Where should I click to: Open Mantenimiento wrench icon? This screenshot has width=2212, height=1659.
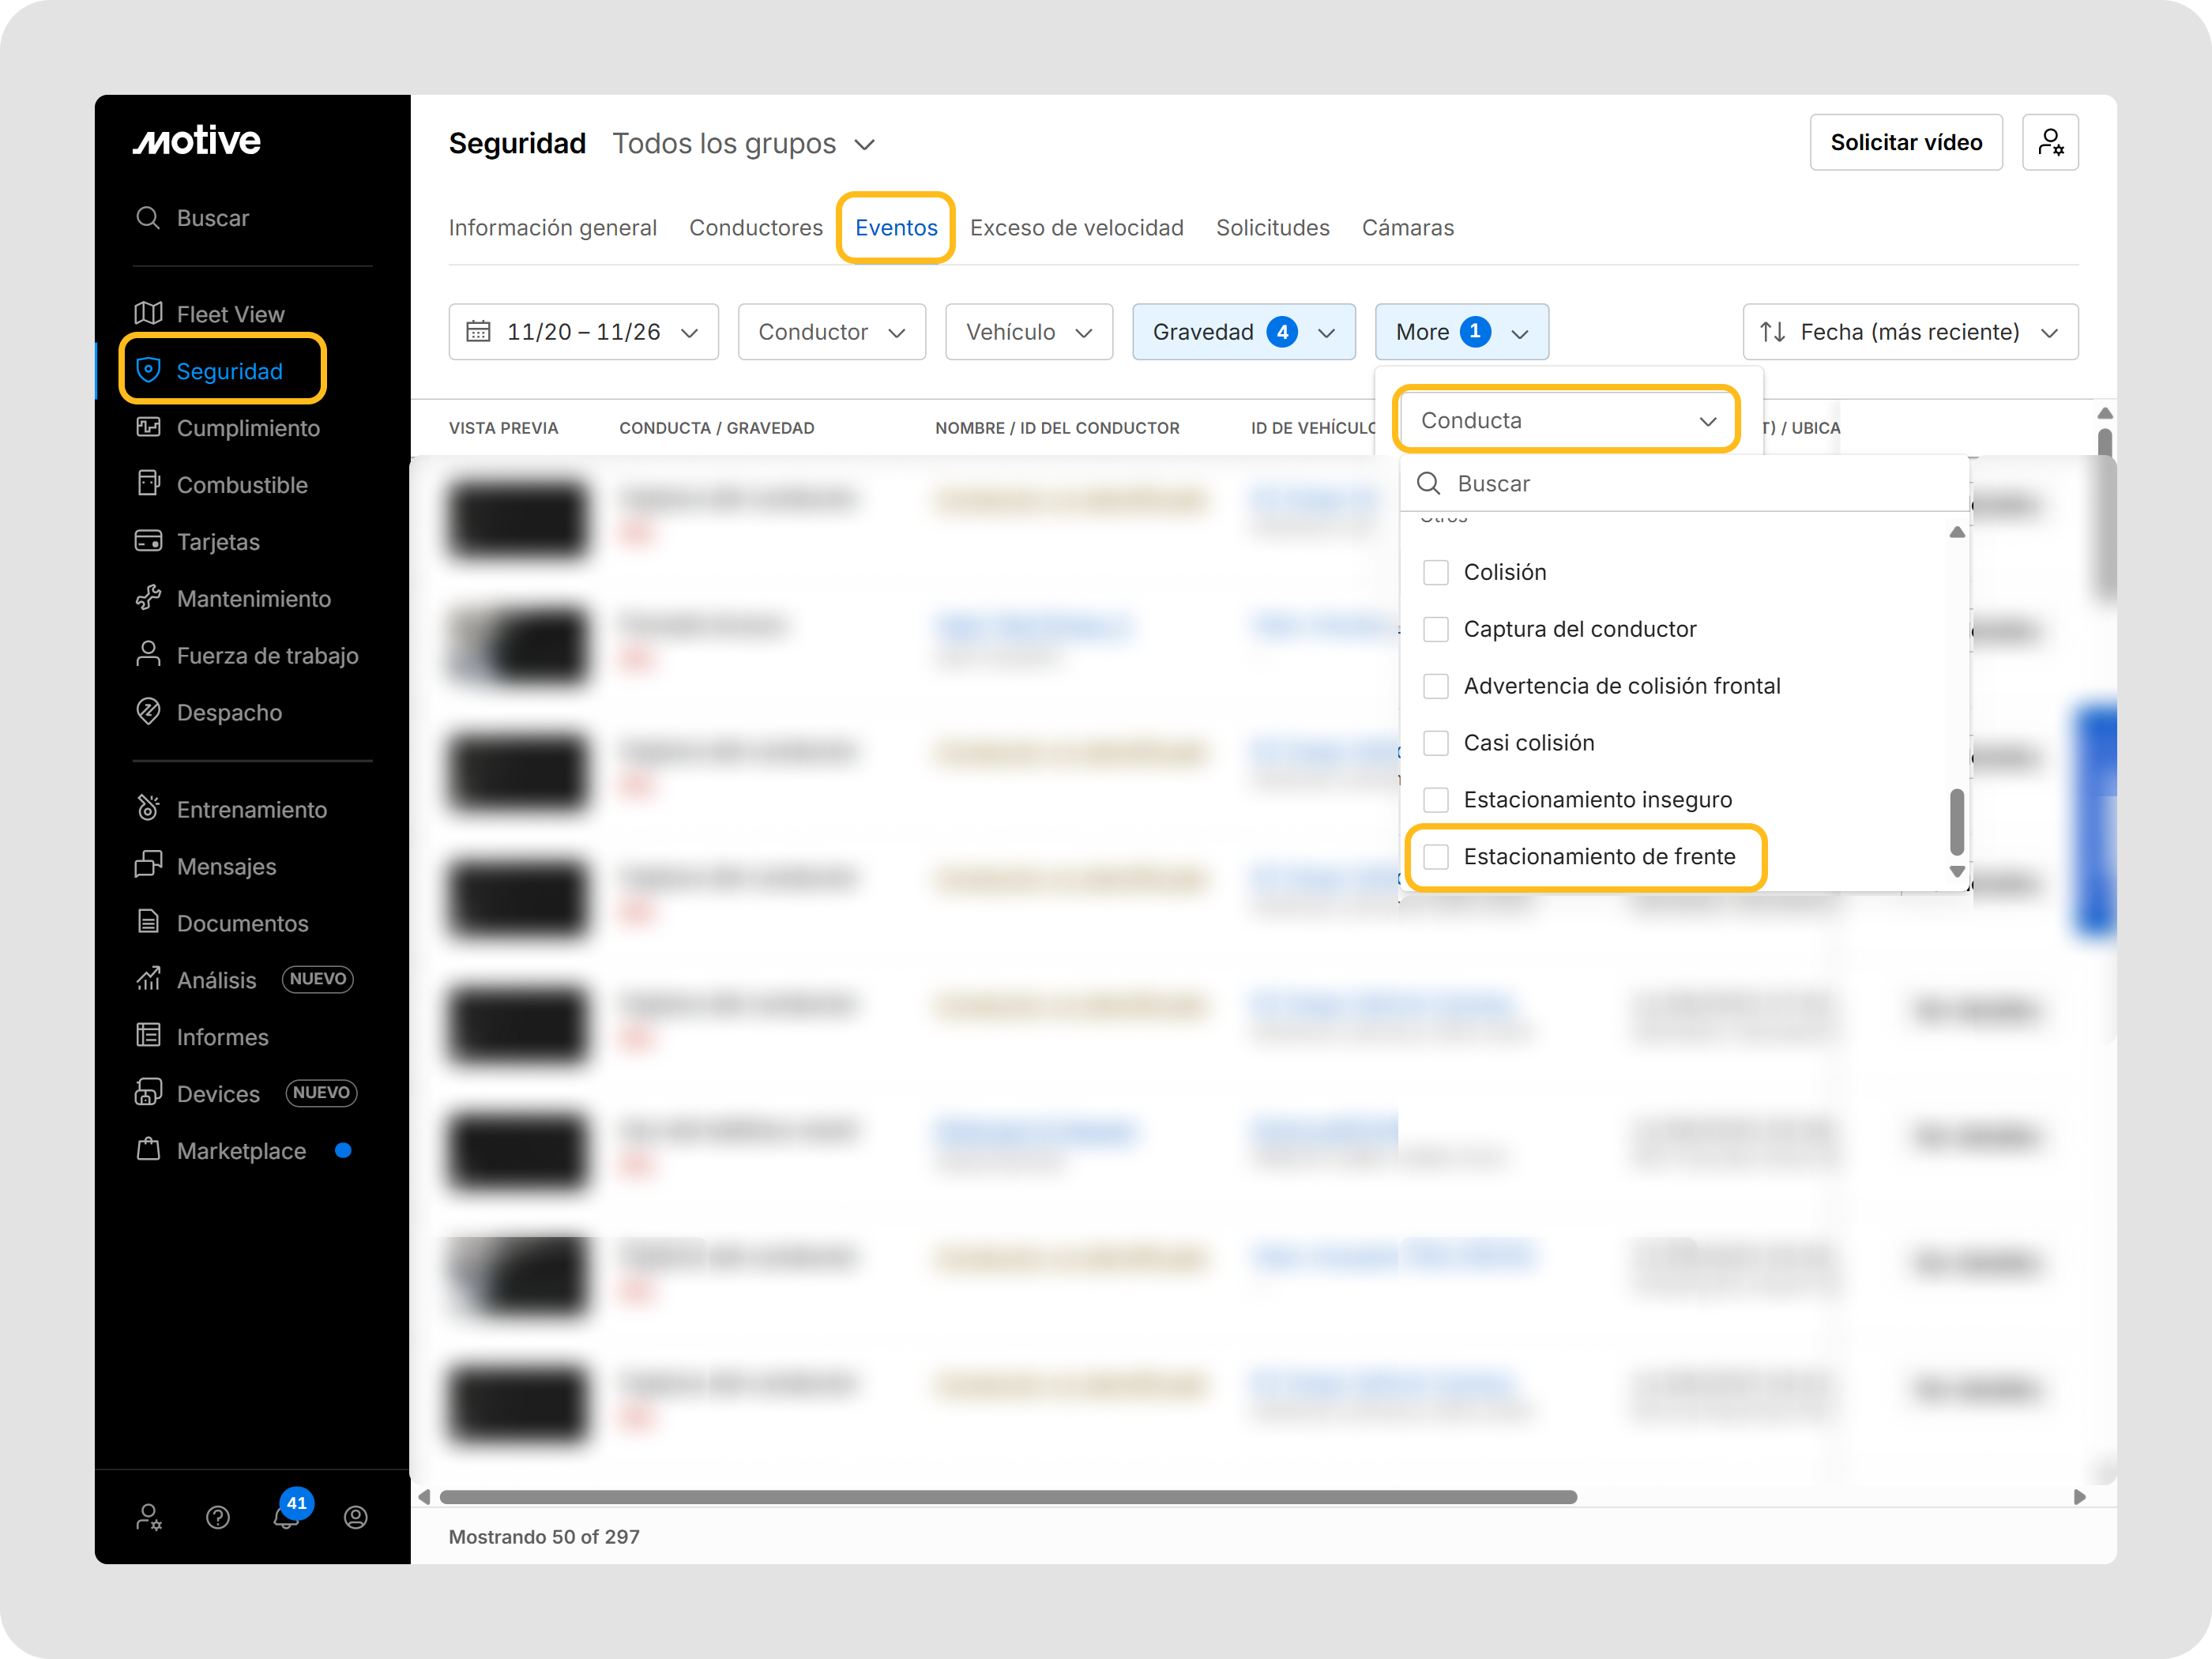click(149, 598)
